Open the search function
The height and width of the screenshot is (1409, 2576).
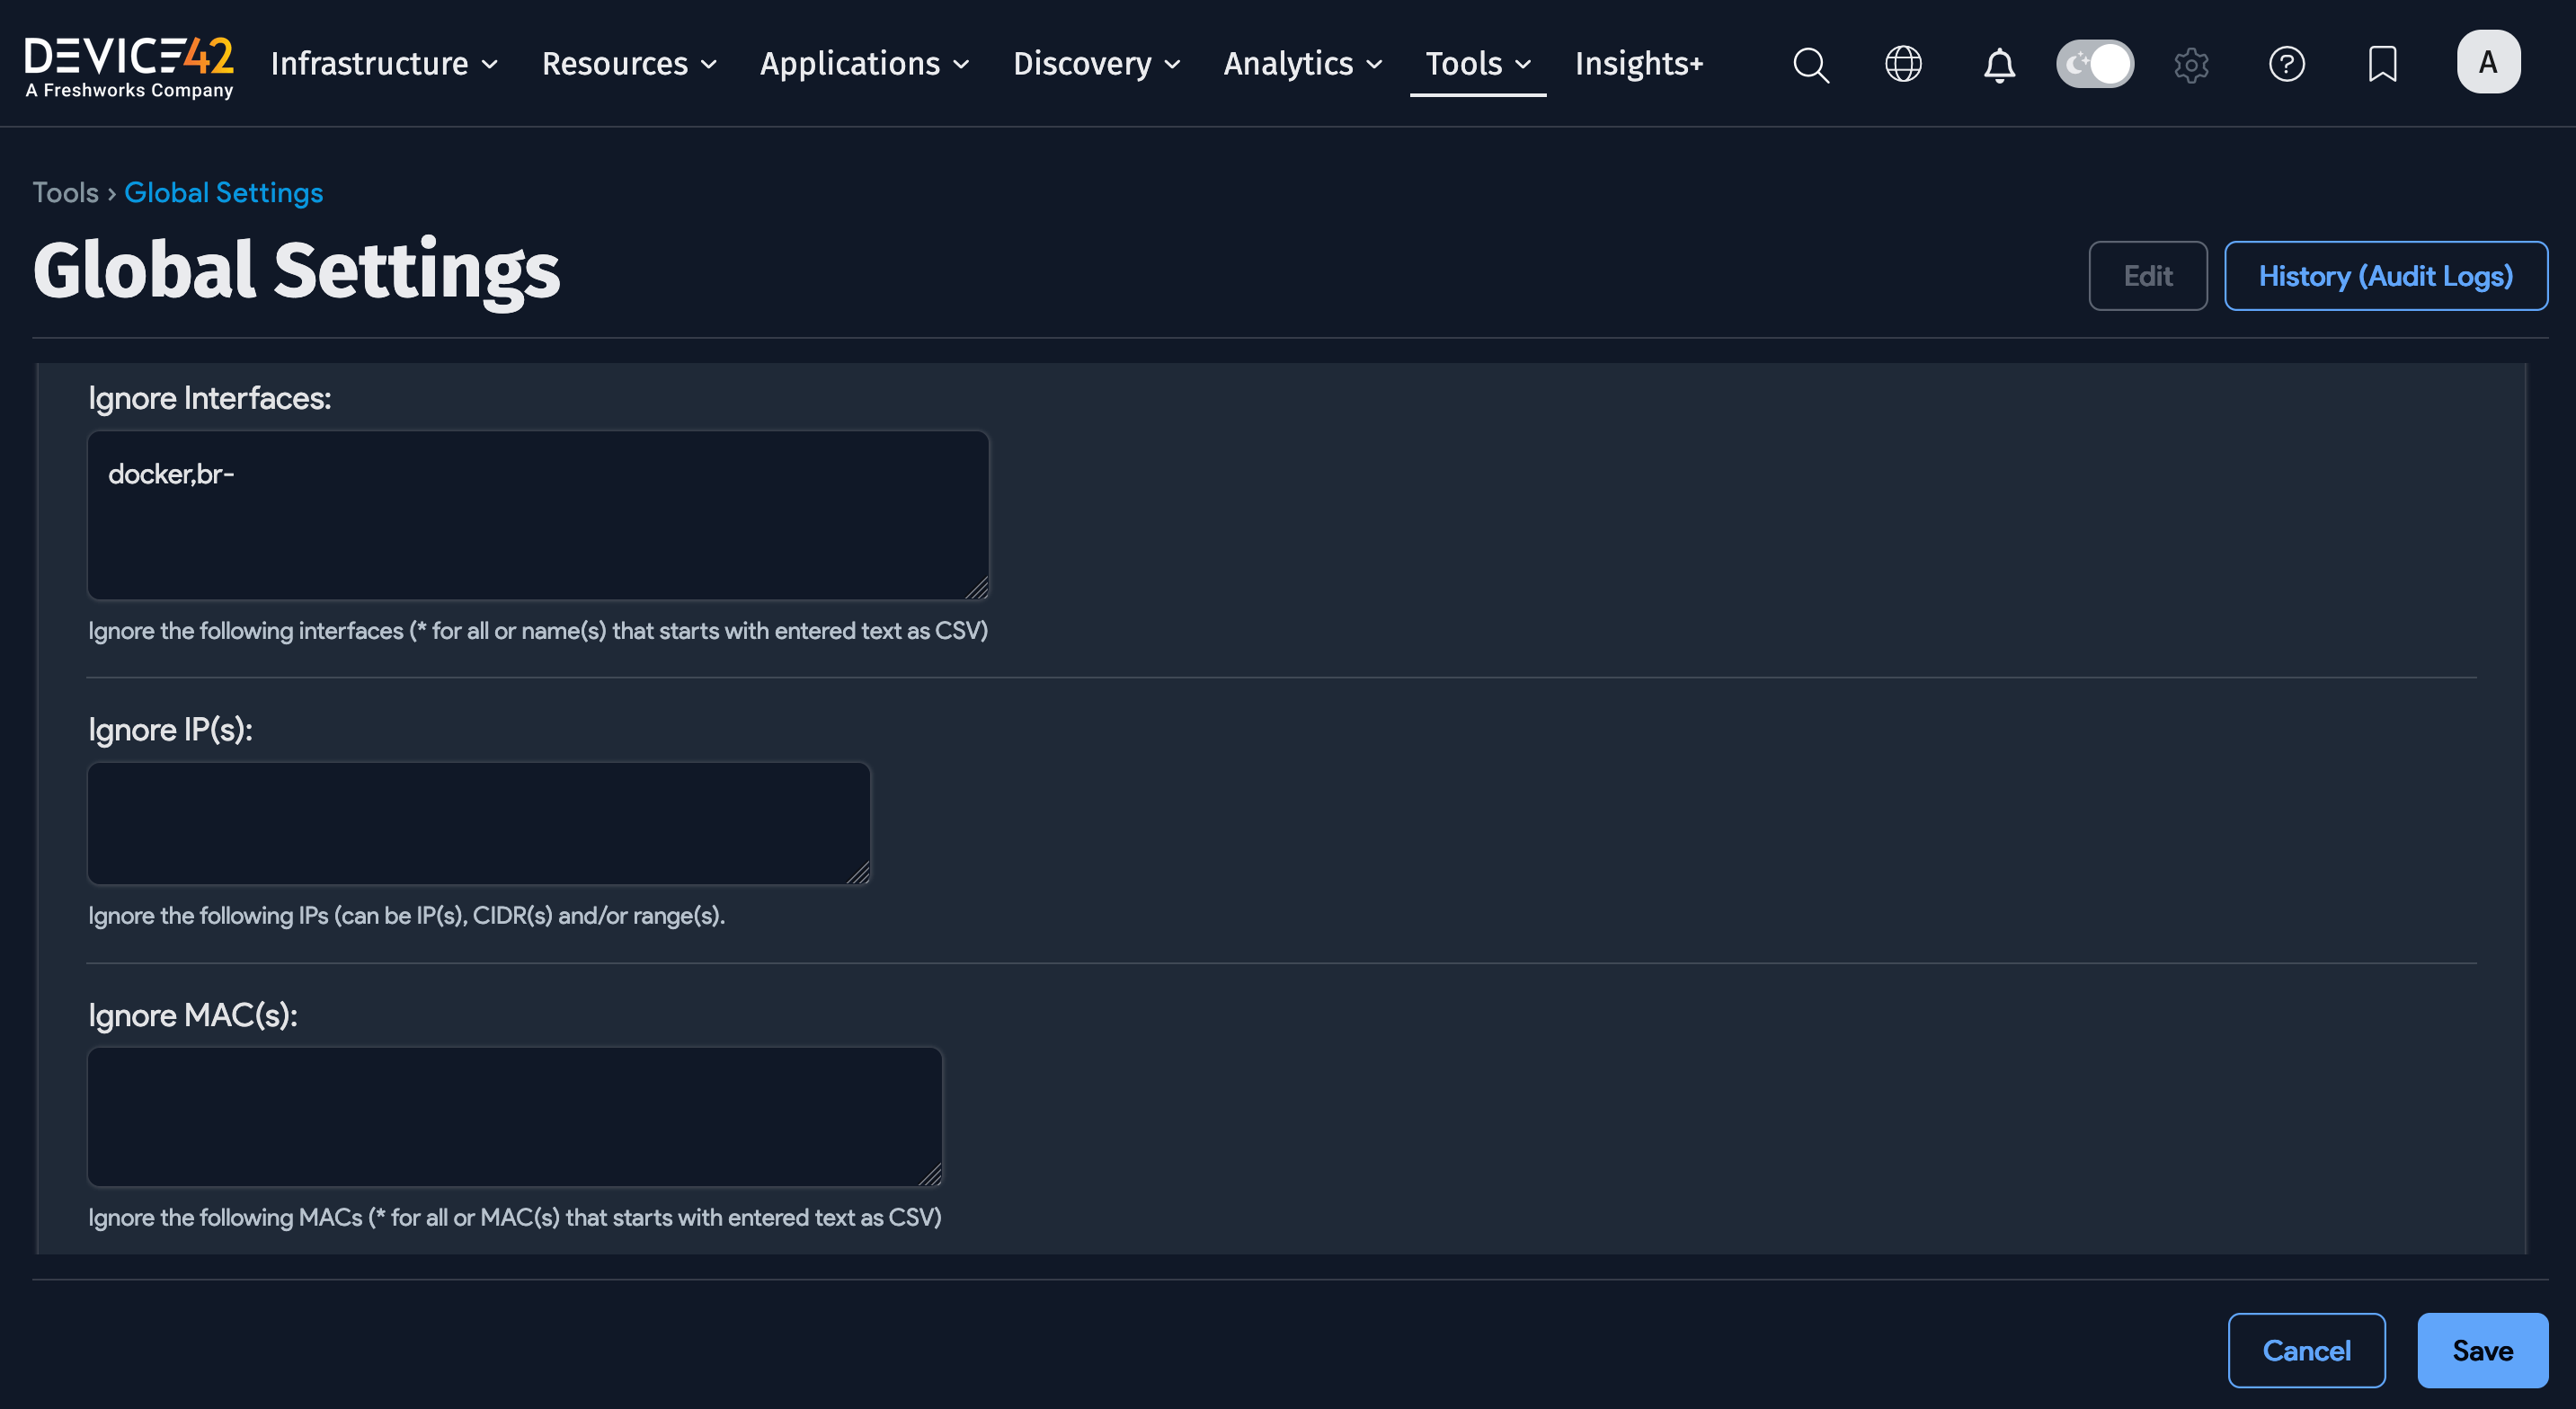tap(1811, 64)
